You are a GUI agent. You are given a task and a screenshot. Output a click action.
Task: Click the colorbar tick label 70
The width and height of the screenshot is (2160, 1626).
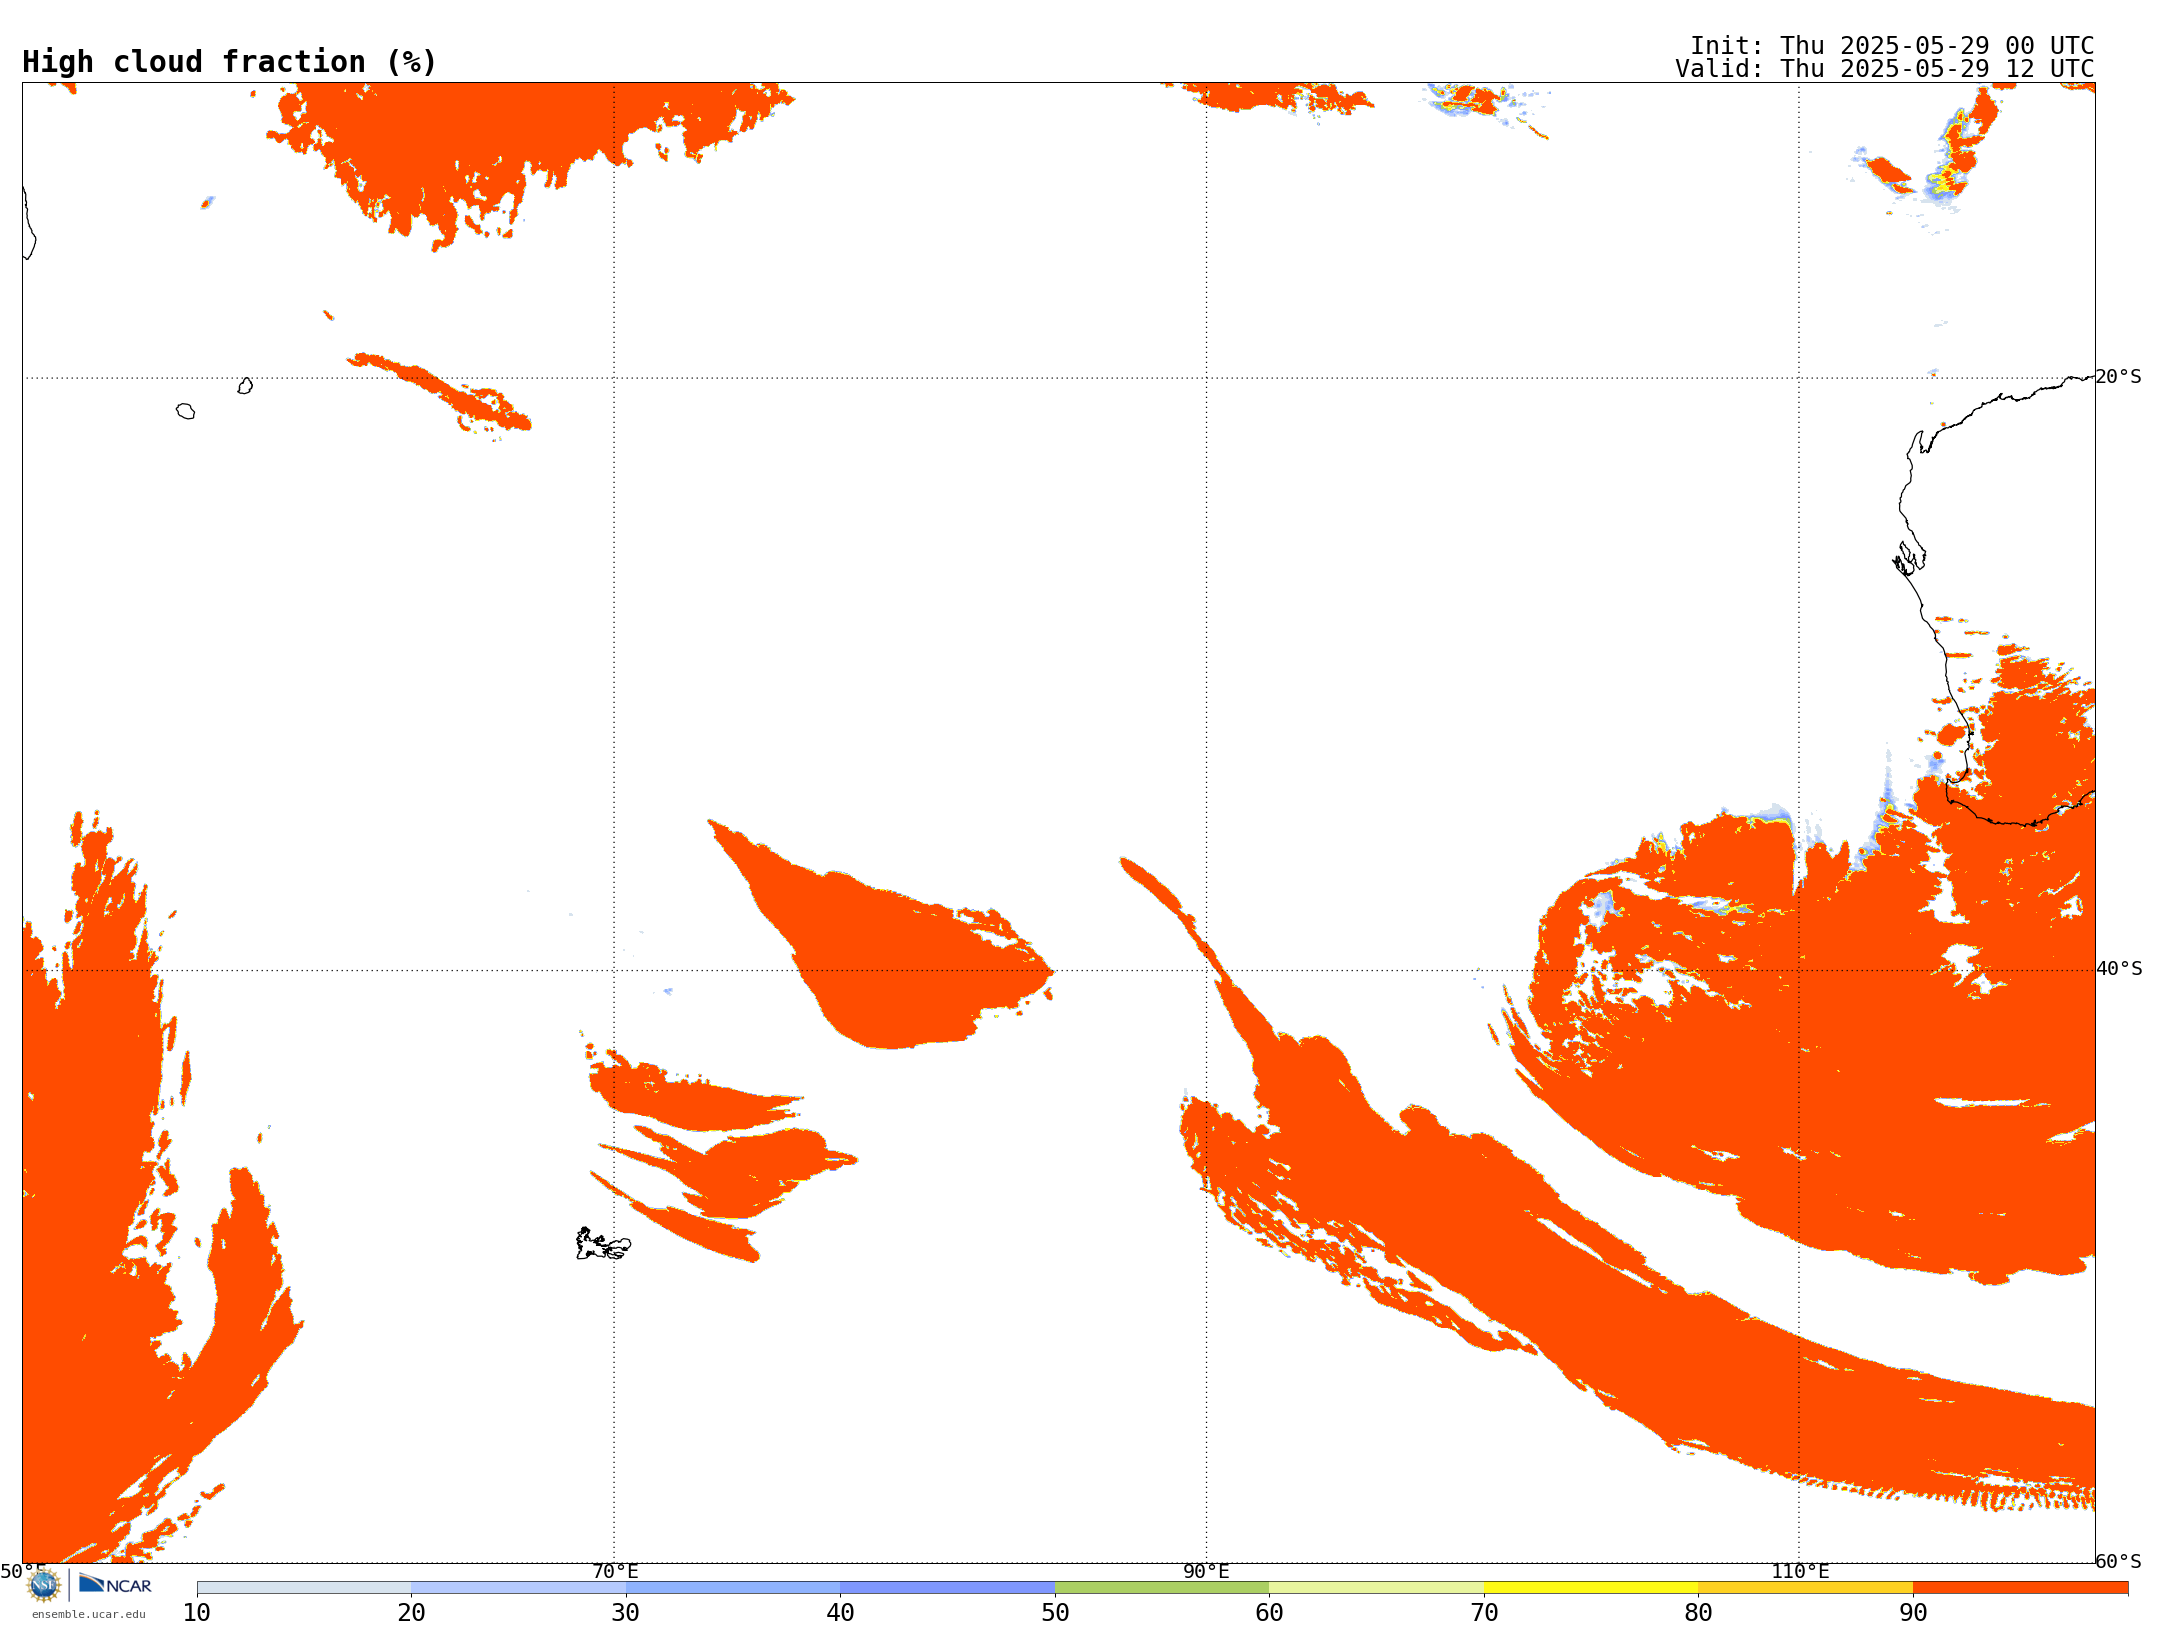1484,1613
